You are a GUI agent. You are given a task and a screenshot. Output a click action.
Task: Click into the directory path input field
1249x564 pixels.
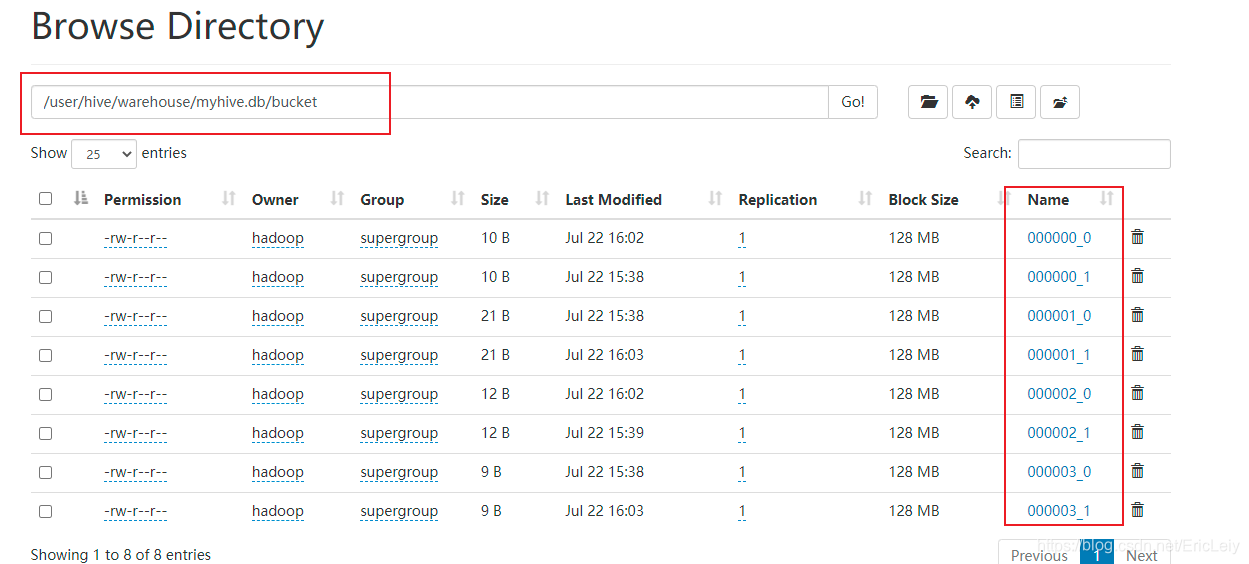430,102
